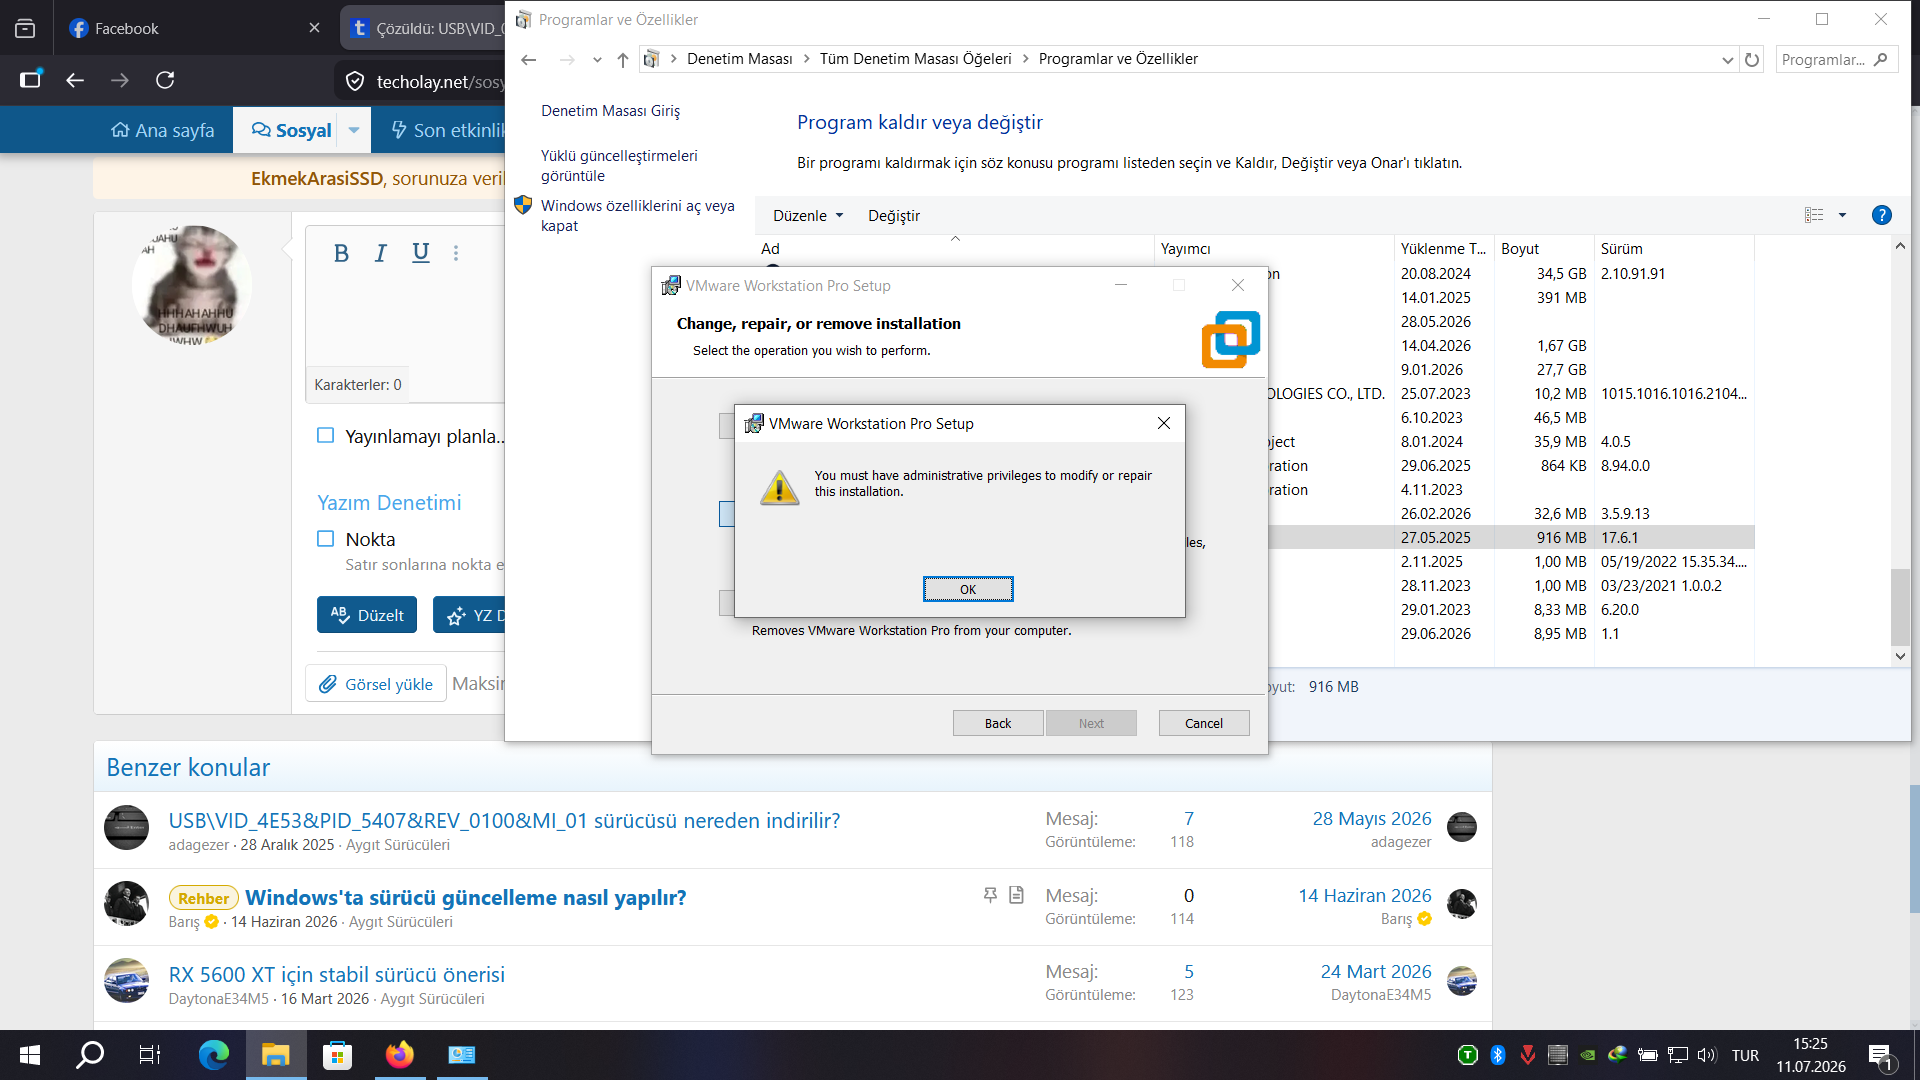Image resolution: width=1920 pixels, height=1080 pixels.
Task: Open topic 'USB\VID_4E53&PID_5407' sürücüsü nereden indirilir
Action: 504,820
